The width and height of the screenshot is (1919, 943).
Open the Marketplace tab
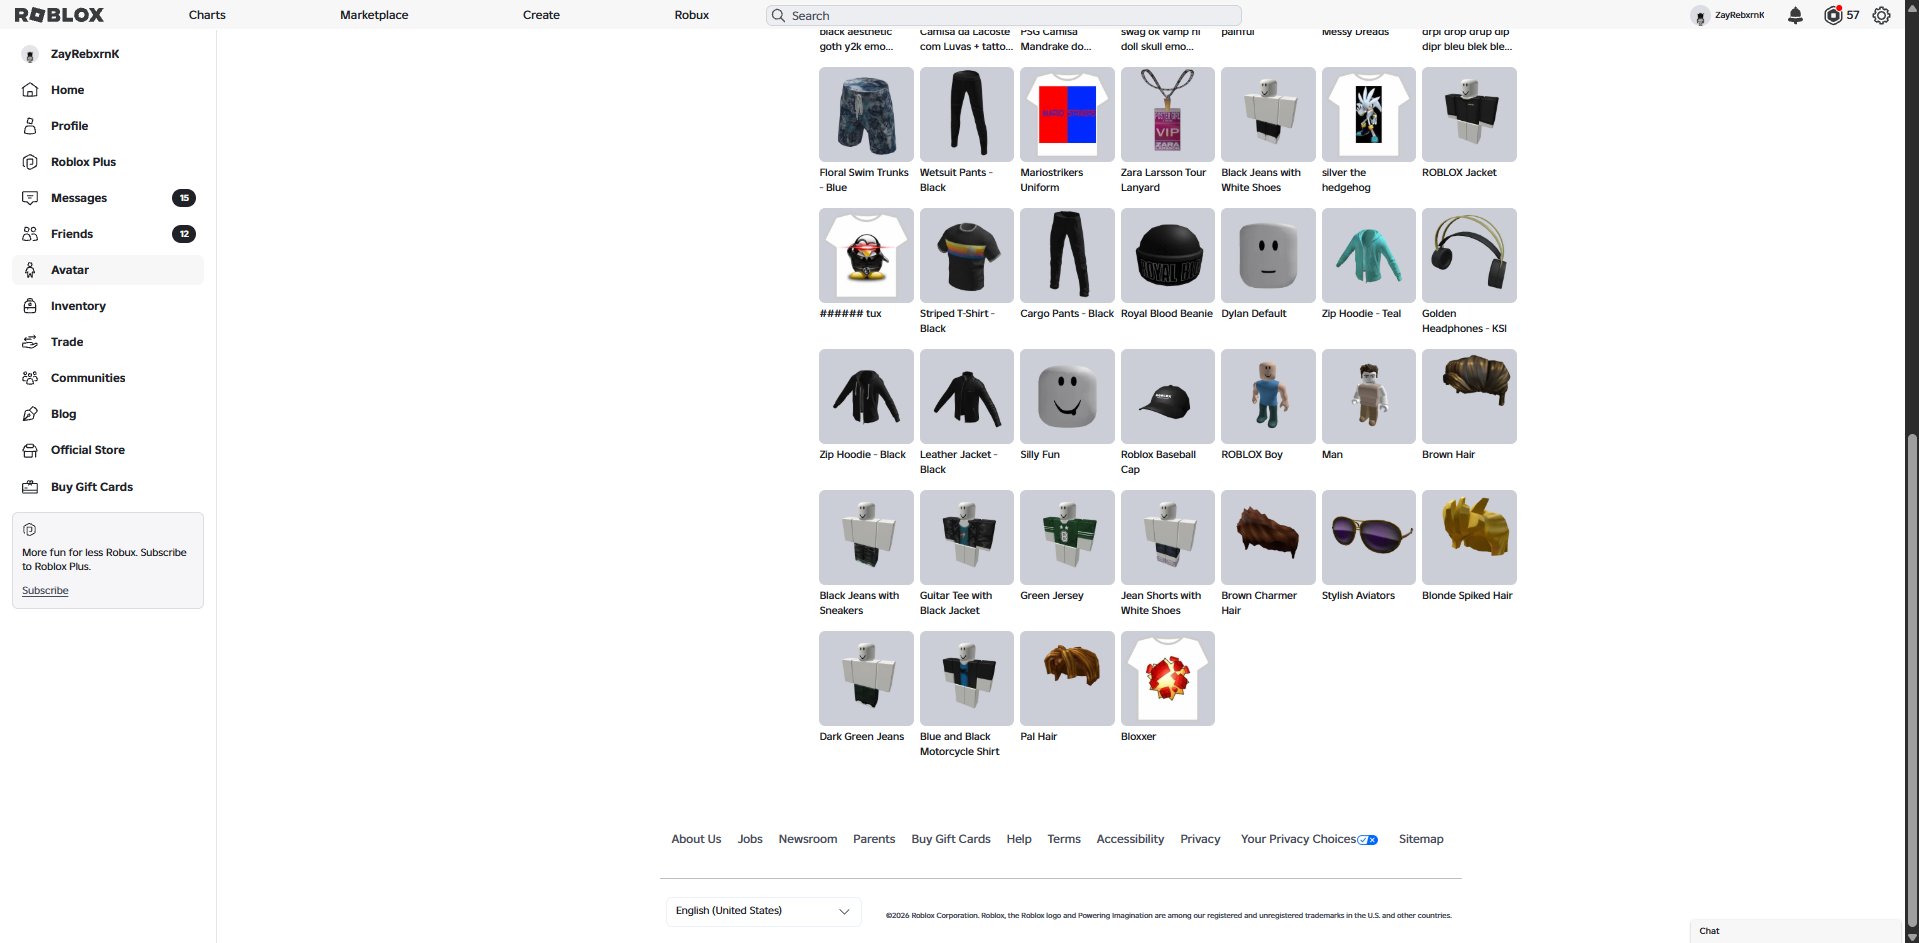[x=374, y=15]
